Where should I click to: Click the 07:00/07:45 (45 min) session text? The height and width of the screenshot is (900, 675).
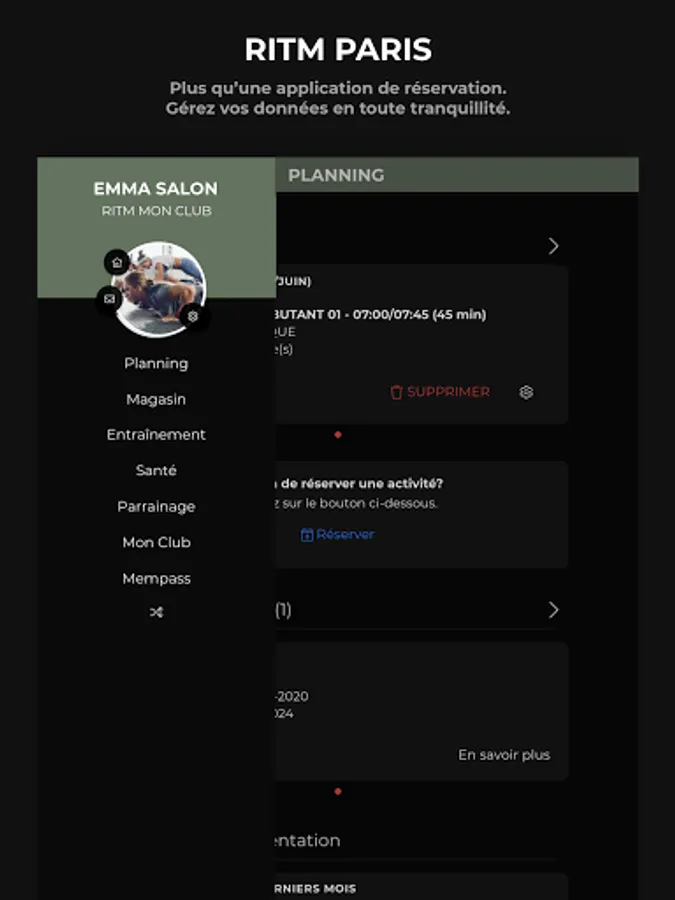click(x=420, y=315)
